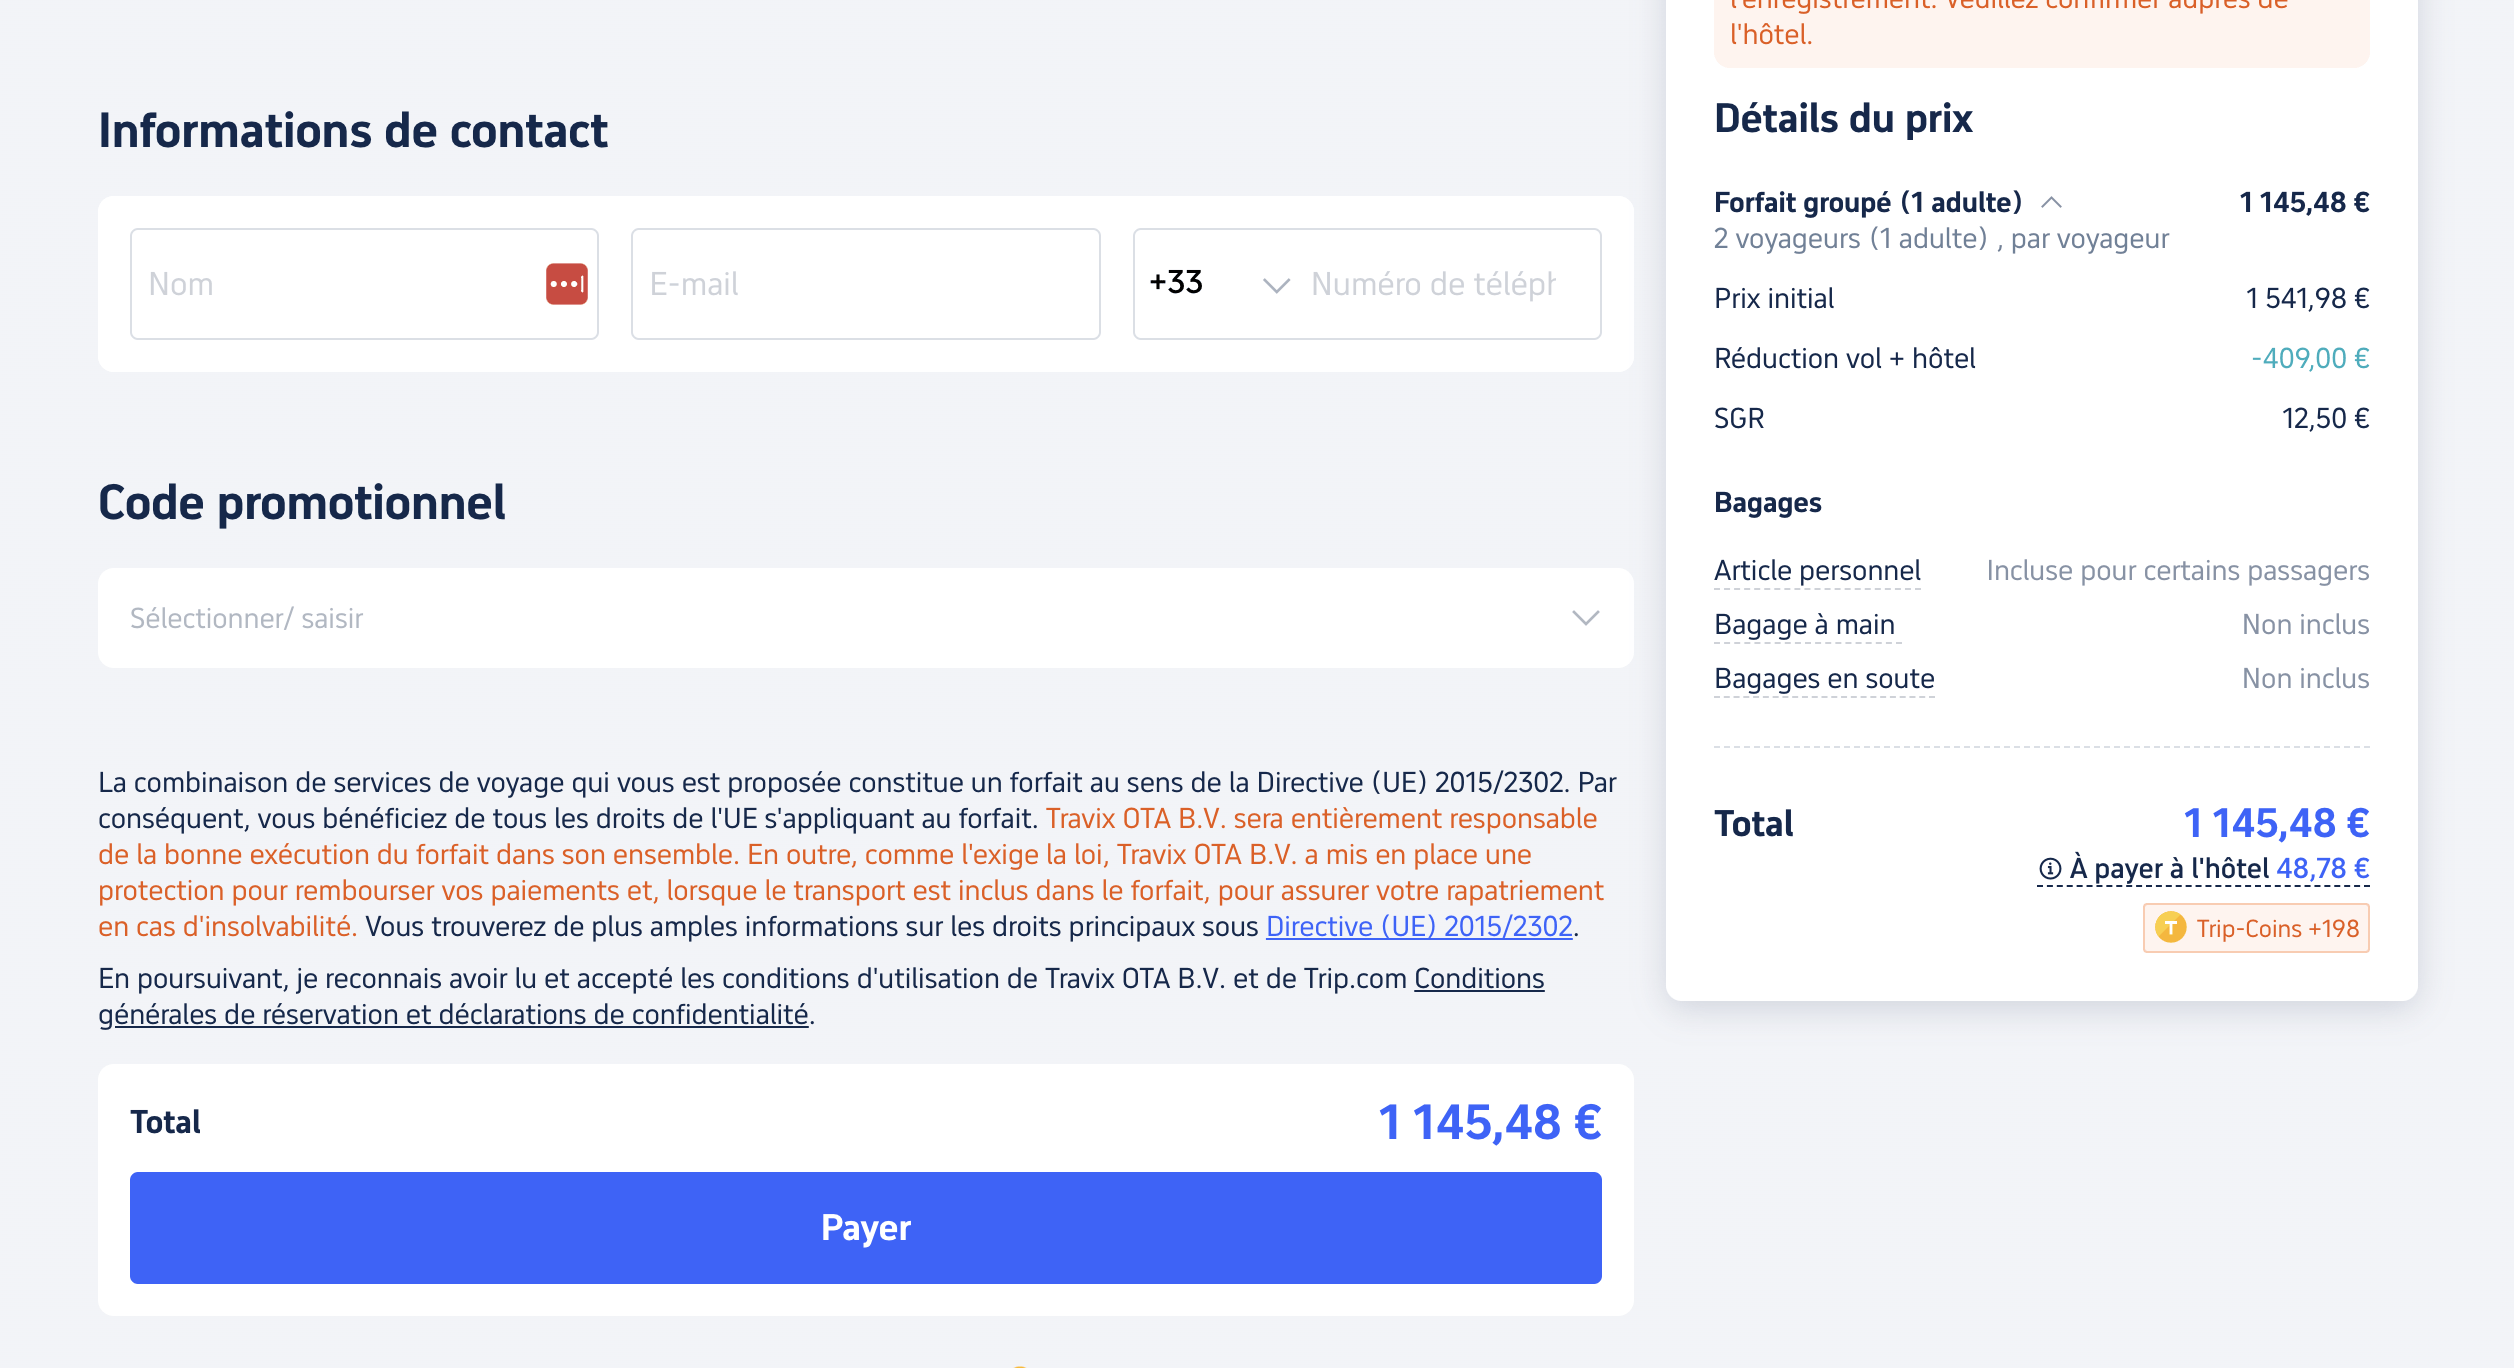Click the 48,78 € hotel payment amount
Screen dimensions: 2514x1368
click(x=2322, y=869)
